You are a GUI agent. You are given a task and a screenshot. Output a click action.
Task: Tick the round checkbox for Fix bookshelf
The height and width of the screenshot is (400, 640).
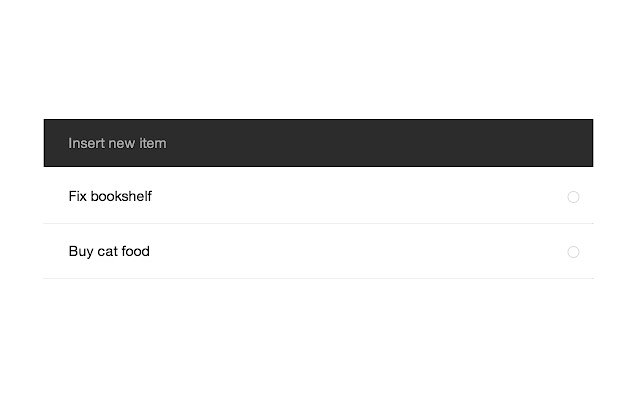tap(573, 197)
